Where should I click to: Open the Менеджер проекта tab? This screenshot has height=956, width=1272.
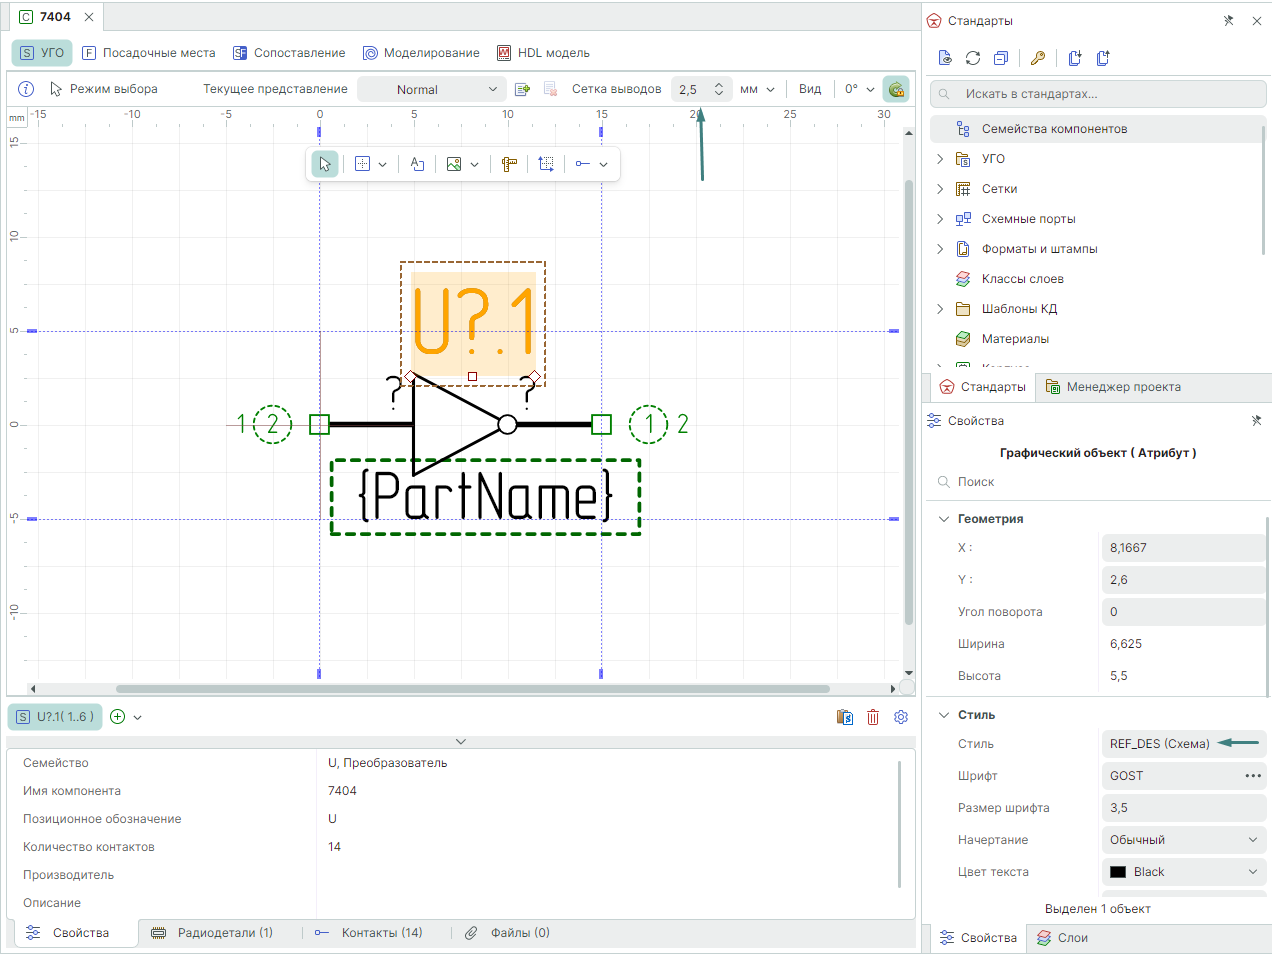coord(1113,387)
